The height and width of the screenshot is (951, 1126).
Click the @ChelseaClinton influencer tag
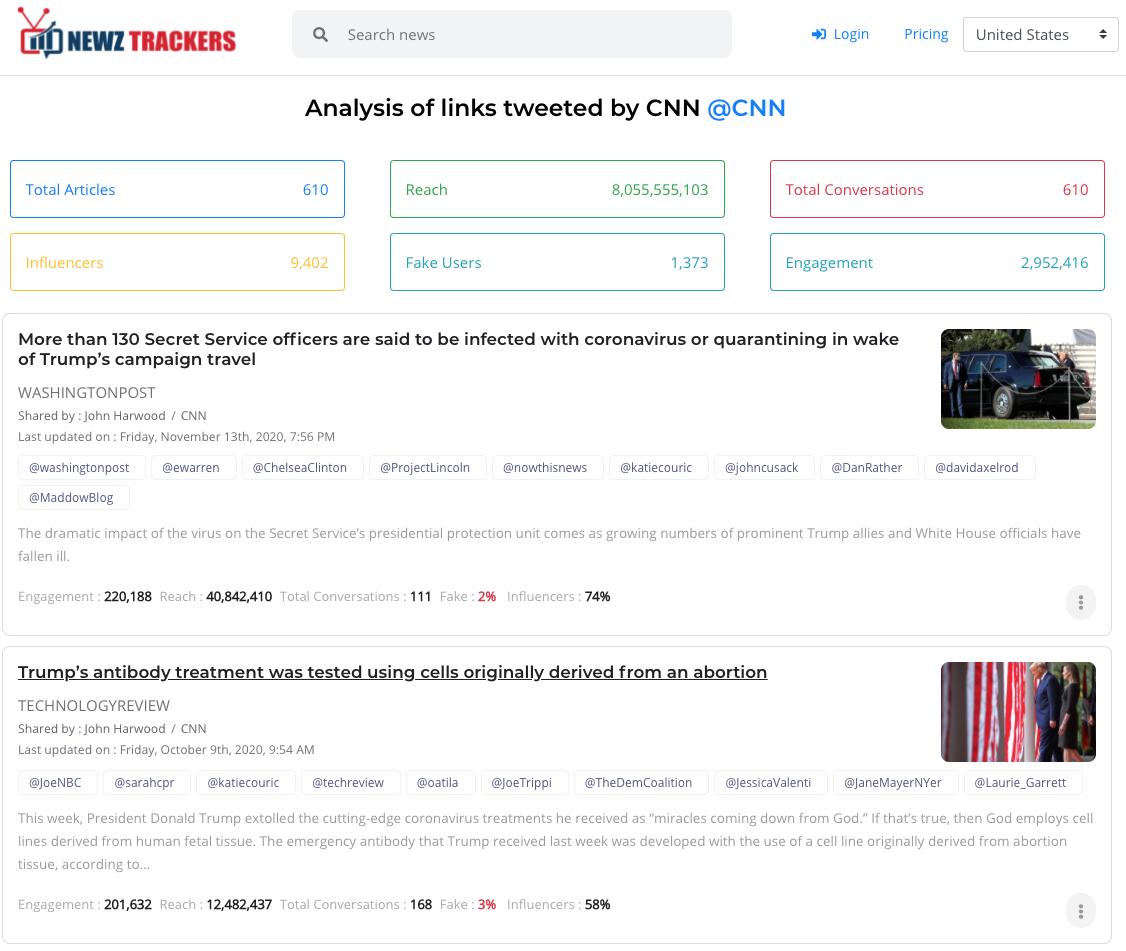click(x=300, y=468)
